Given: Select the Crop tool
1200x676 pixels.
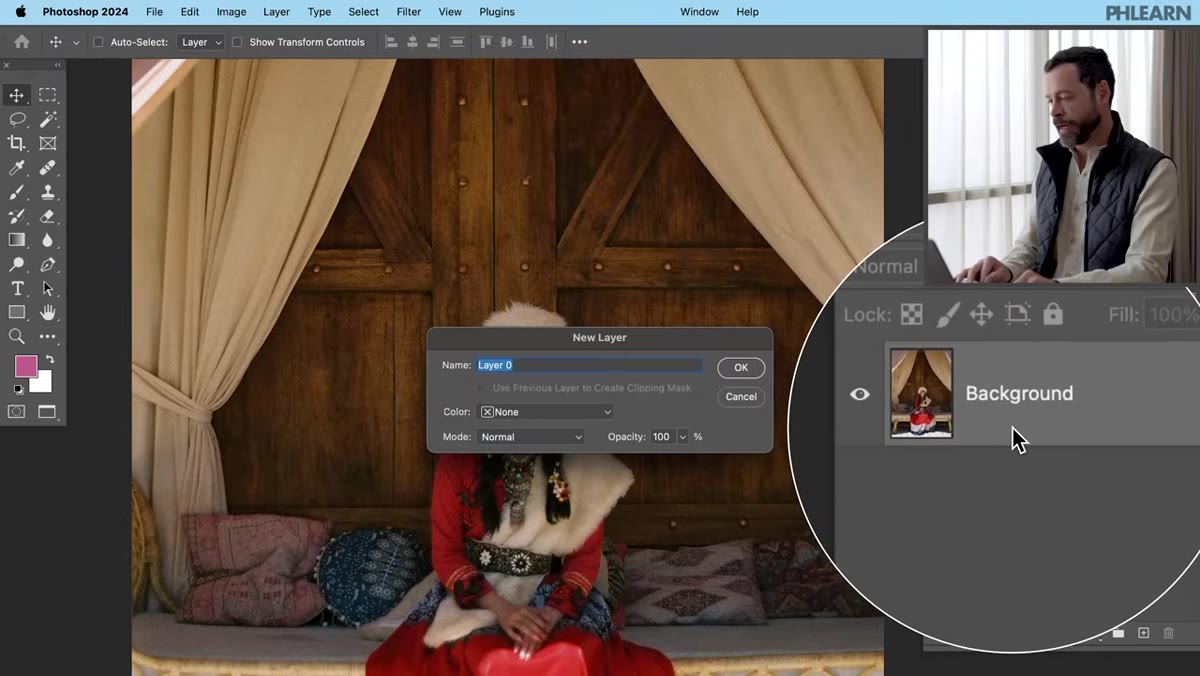Looking at the screenshot, I should coord(17,144).
